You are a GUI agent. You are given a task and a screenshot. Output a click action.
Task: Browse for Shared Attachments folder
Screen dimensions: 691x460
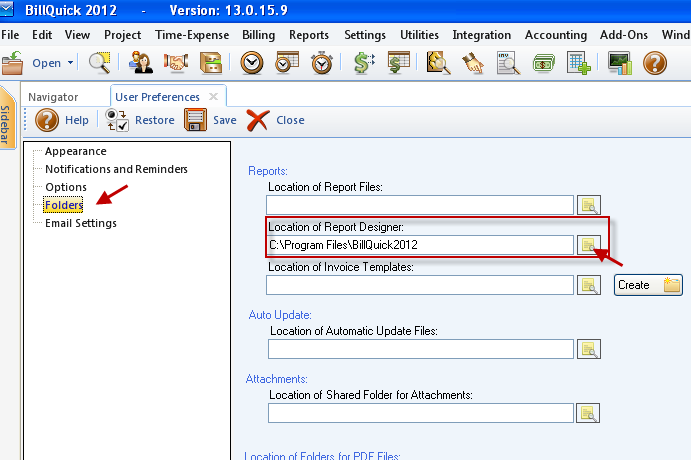coord(589,413)
